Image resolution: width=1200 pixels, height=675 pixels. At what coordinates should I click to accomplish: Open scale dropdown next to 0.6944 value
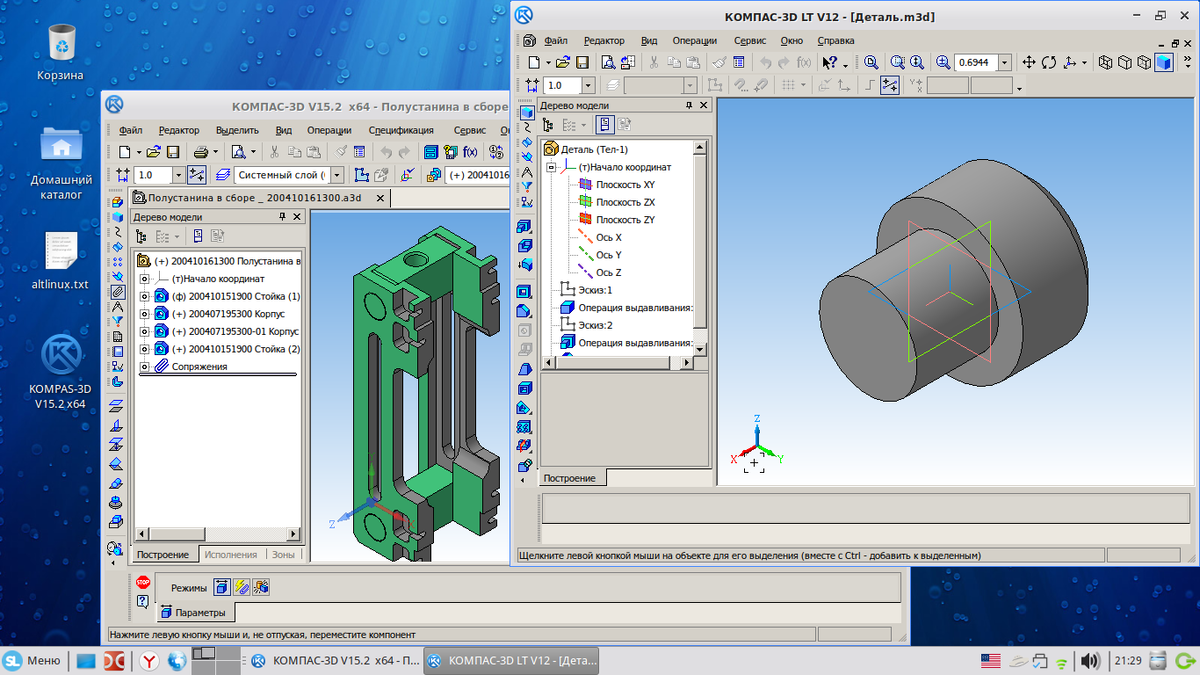tap(1005, 62)
